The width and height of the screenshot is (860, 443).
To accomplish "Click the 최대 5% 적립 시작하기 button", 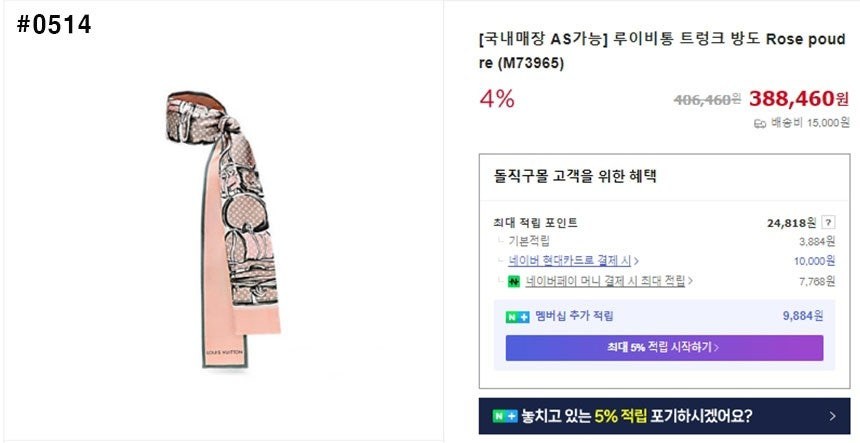I will [x=664, y=347].
